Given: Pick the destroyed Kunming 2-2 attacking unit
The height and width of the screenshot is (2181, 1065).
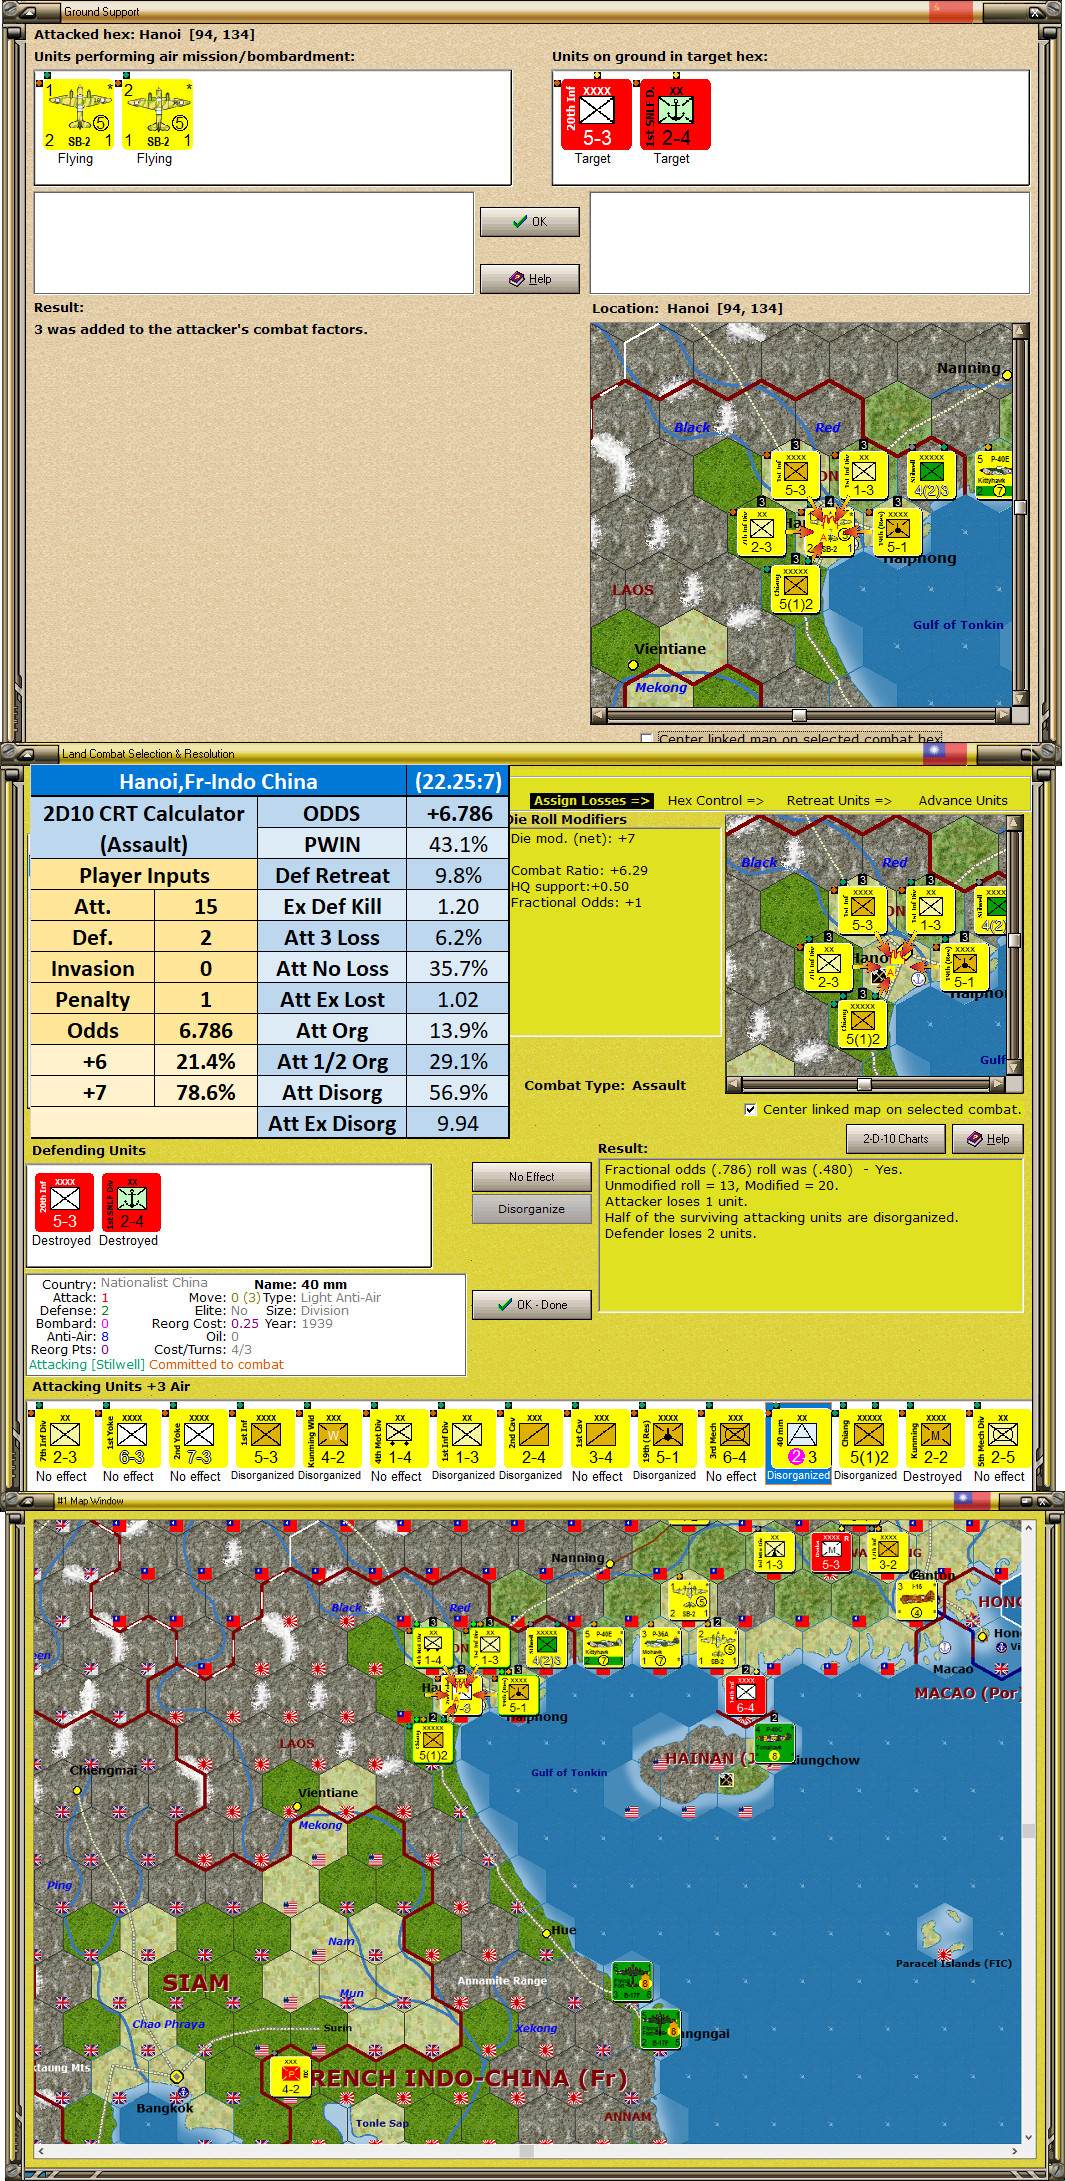Looking at the screenshot, I should coord(935,1439).
